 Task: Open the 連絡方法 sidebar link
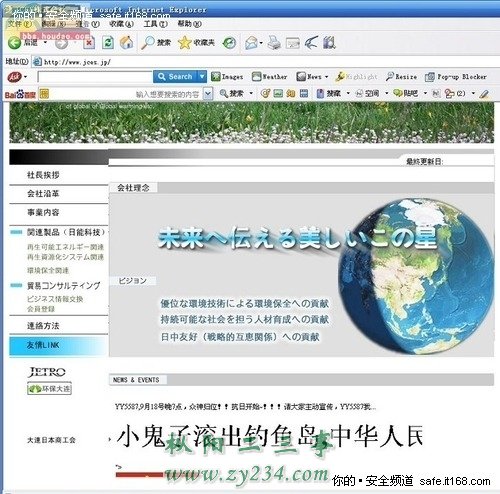click(x=43, y=326)
